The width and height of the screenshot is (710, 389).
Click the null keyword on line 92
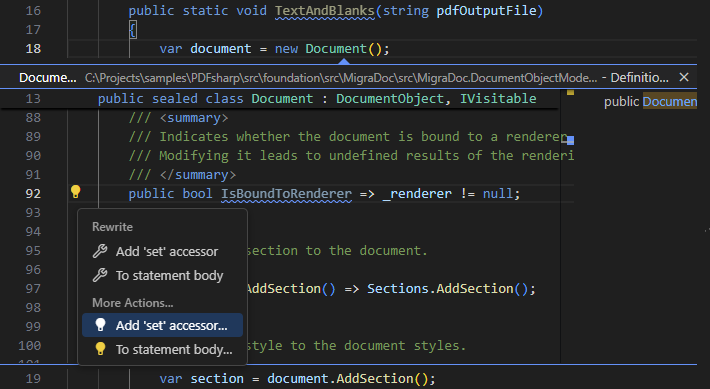[x=498, y=194]
